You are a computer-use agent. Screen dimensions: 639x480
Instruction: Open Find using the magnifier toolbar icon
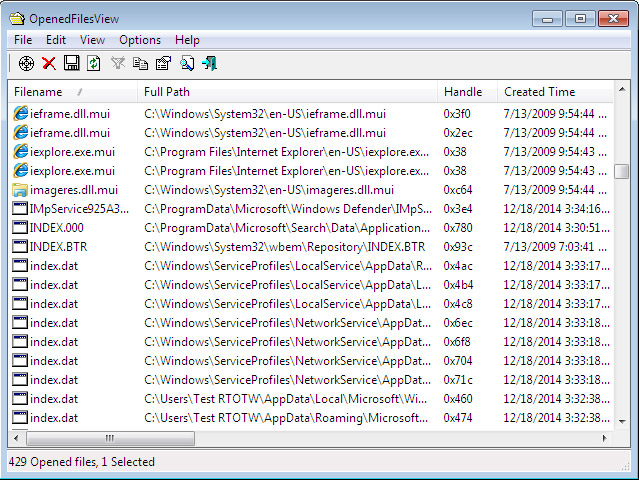coord(187,64)
